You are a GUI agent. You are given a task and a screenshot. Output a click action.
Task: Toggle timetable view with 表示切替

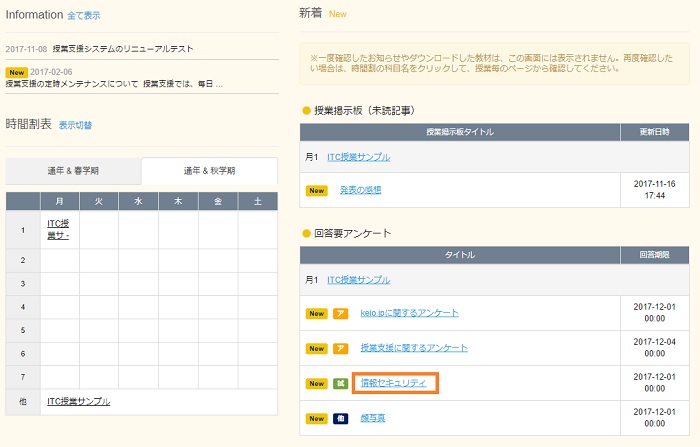(75, 126)
